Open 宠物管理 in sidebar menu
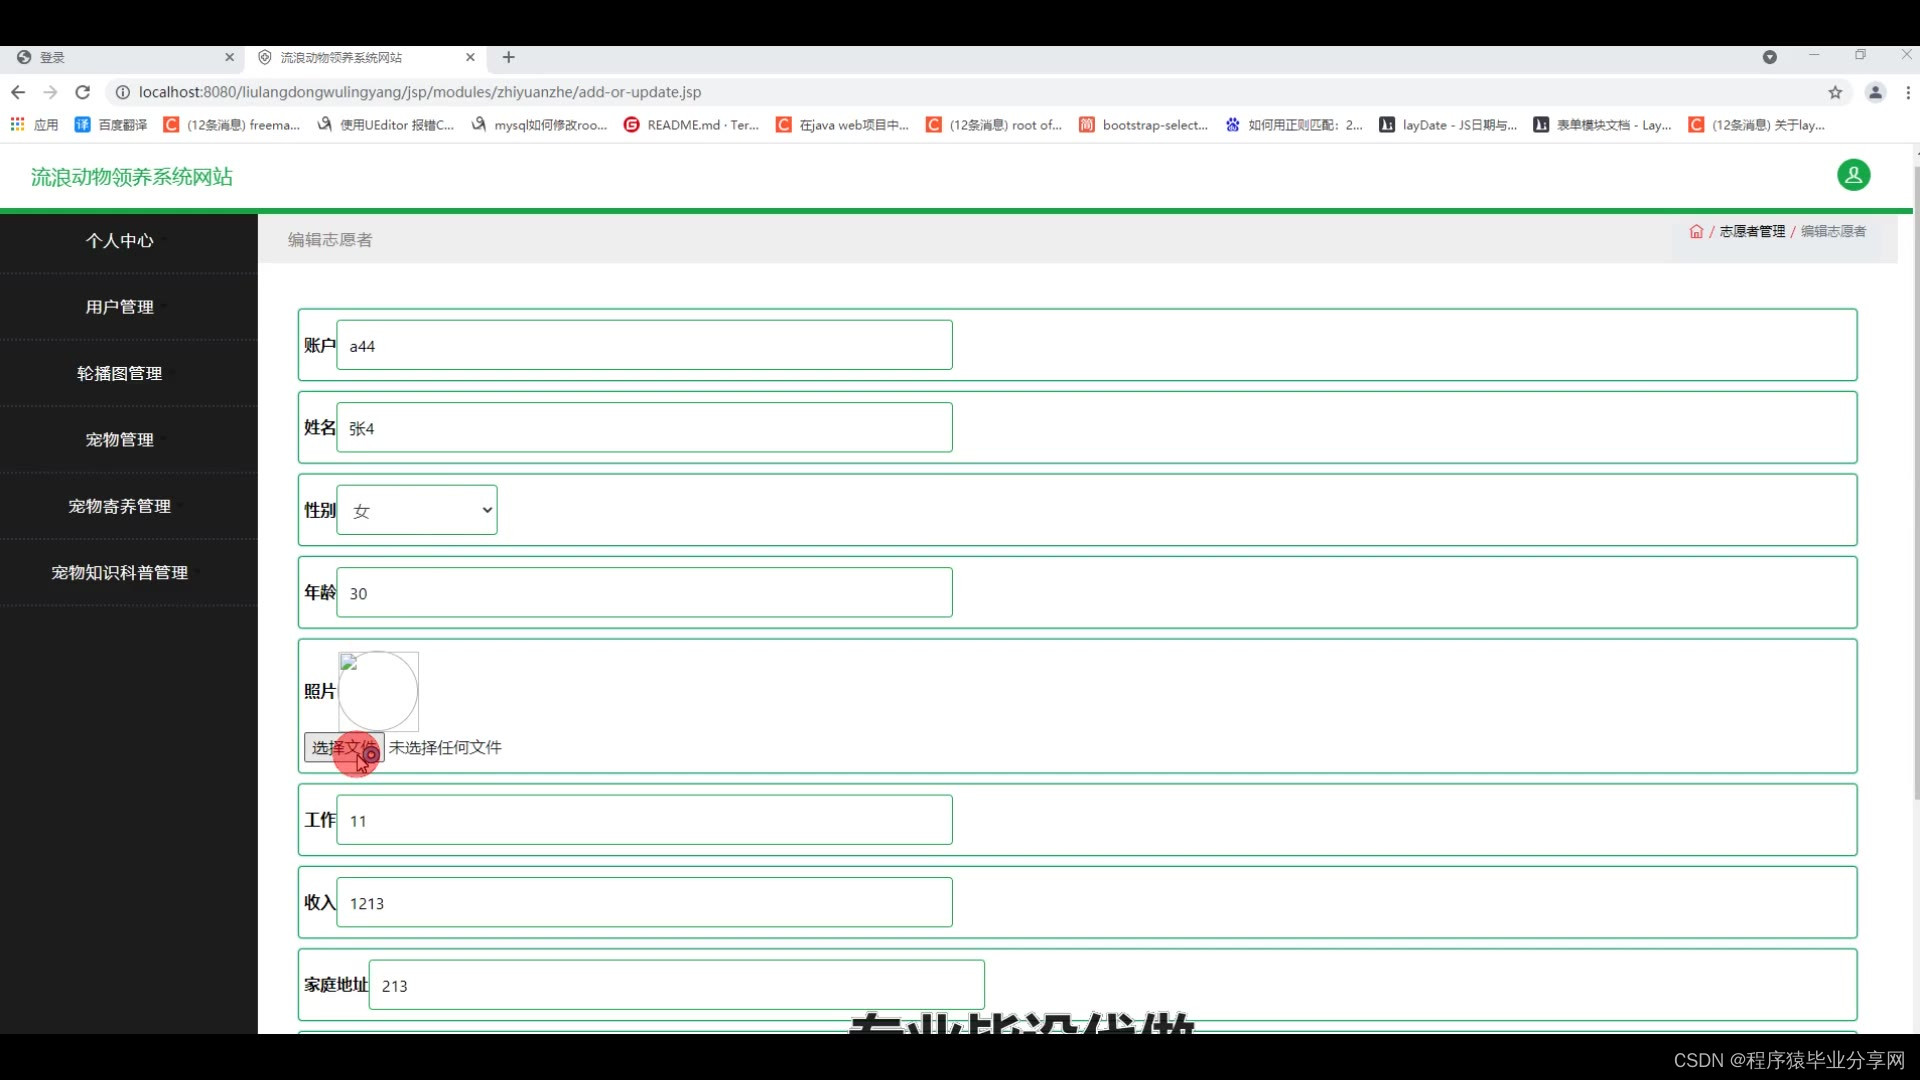Screen dimensions: 1920x1080 pyautogui.click(x=120, y=439)
